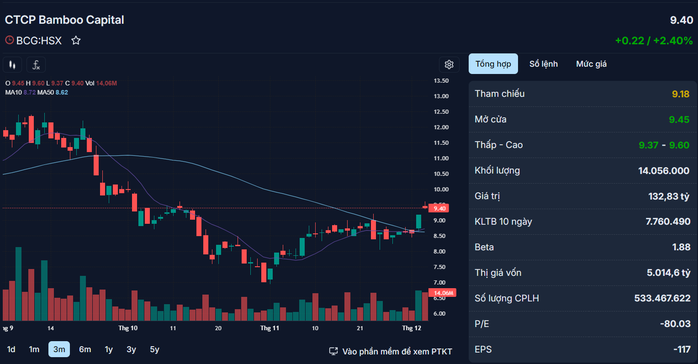The height and width of the screenshot is (364, 698).
Task: Select the 1d time range
Action: pos(11,349)
